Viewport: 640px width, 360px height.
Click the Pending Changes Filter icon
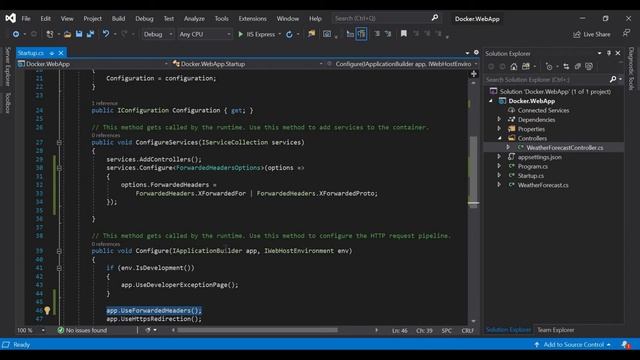click(x=549, y=67)
